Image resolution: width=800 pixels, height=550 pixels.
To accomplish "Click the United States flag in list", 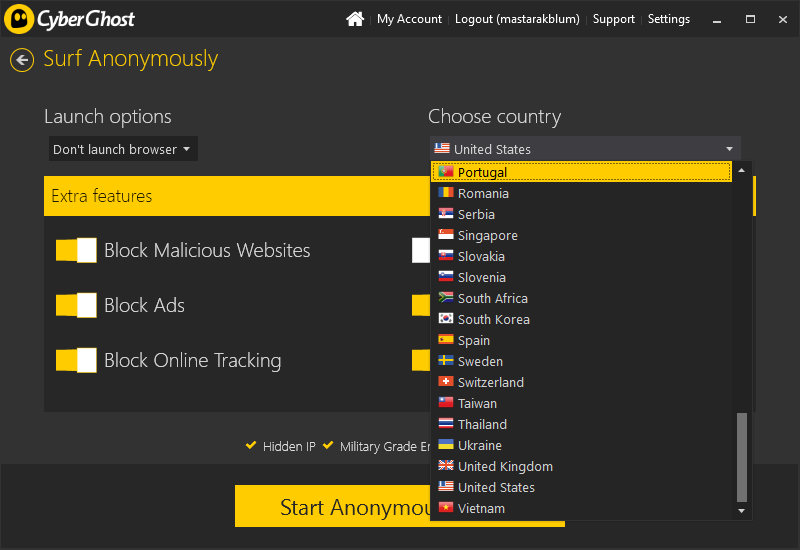I will (x=446, y=486).
